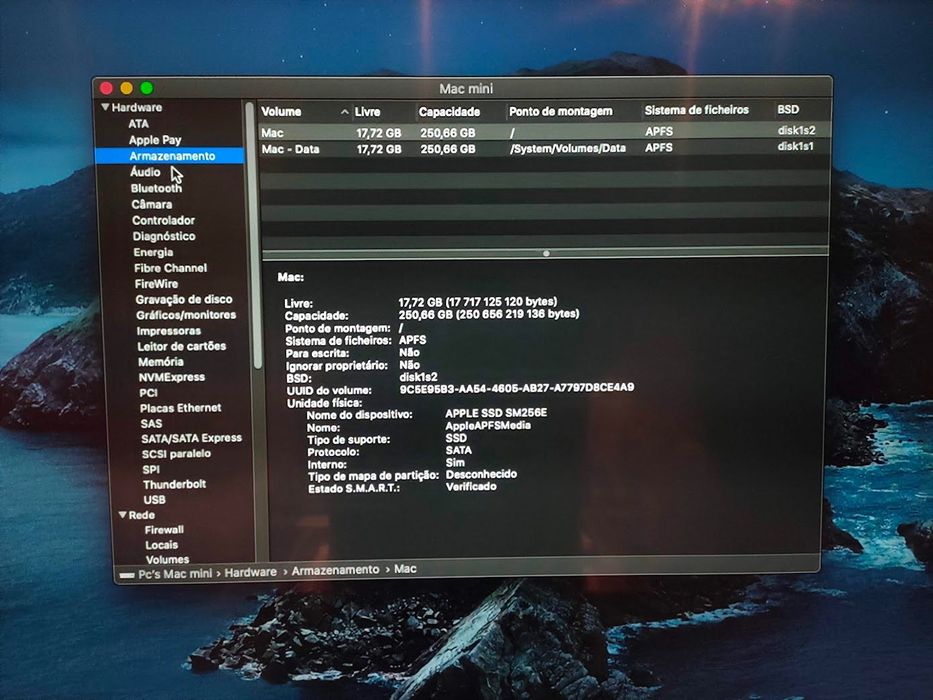Viewport: 933px width, 700px height.
Task: Collapse the Rede section triangle
Action: [x=122, y=515]
